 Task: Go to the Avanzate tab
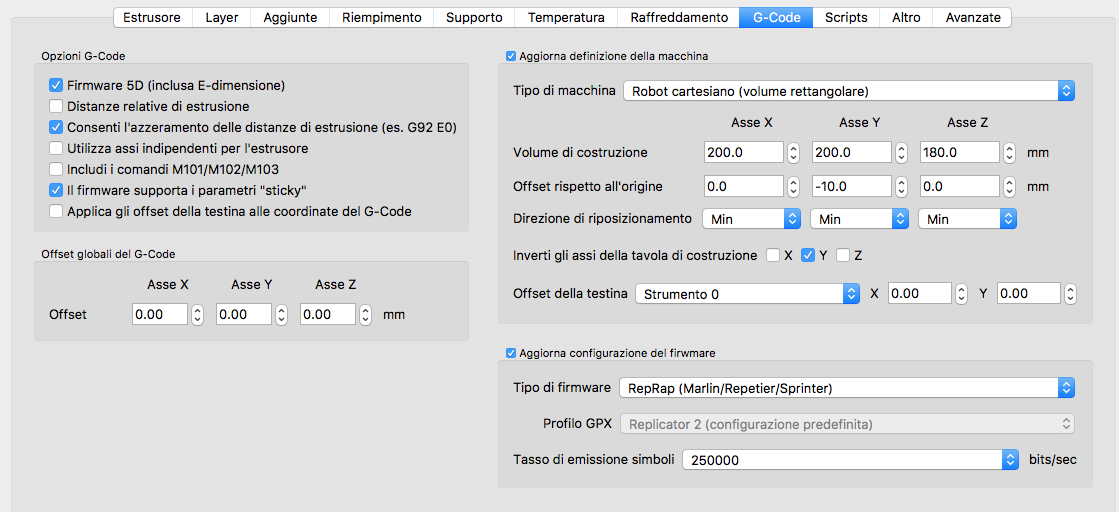click(973, 17)
